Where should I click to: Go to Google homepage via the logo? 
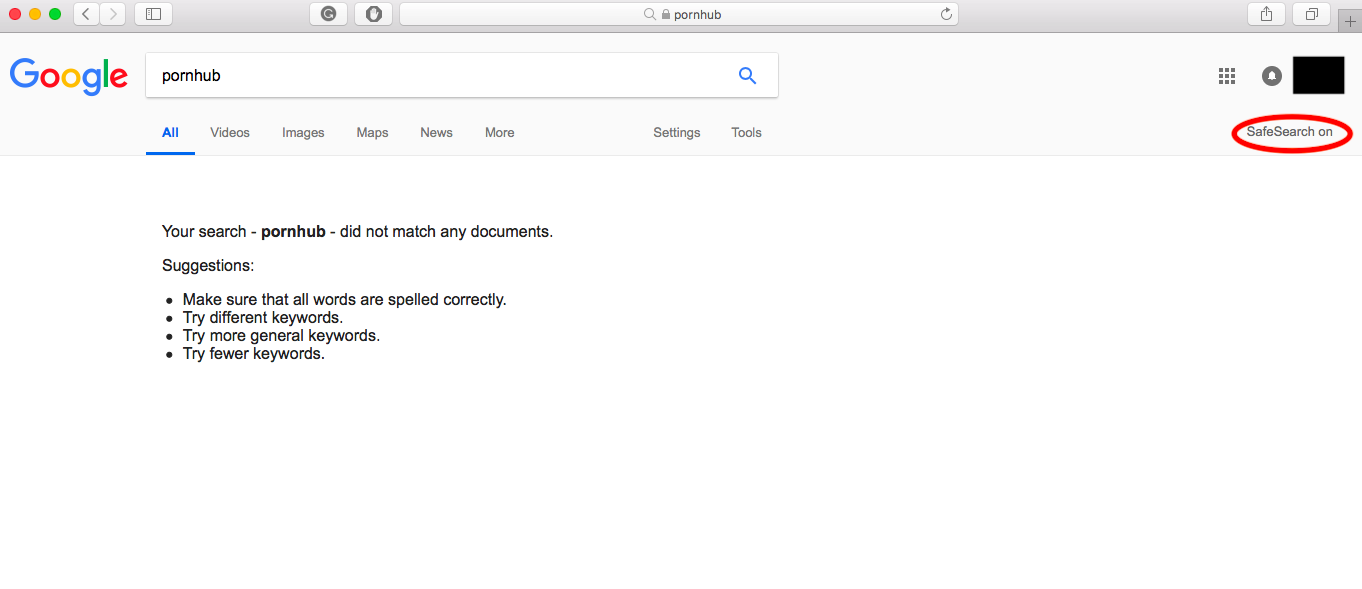(68, 76)
